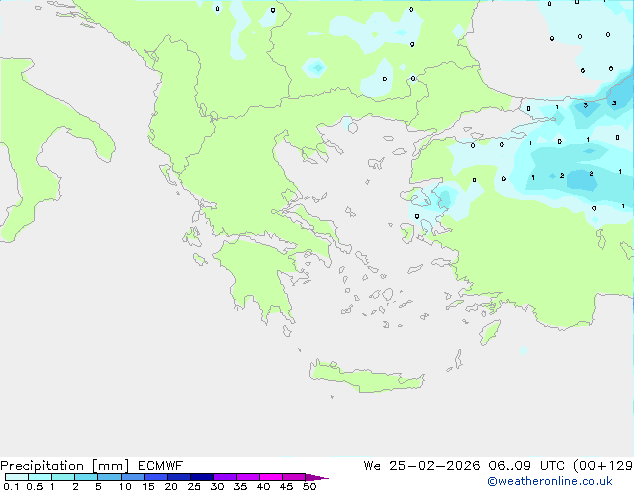Click the 30 mm purple legend swatch
The image size is (634, 490).
click(x=225, y=477)
